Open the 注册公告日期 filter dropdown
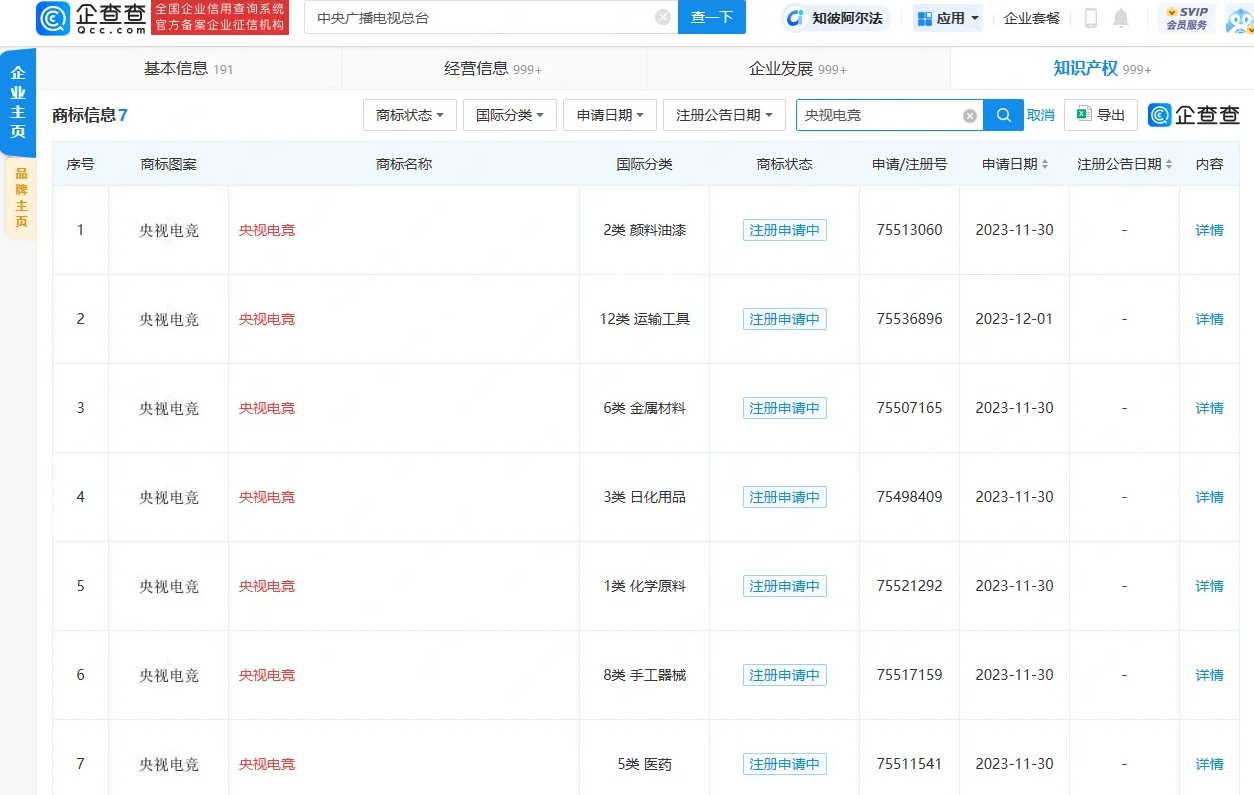The width and height of the screenshot is (1254, 795). [x=724, y=115]
